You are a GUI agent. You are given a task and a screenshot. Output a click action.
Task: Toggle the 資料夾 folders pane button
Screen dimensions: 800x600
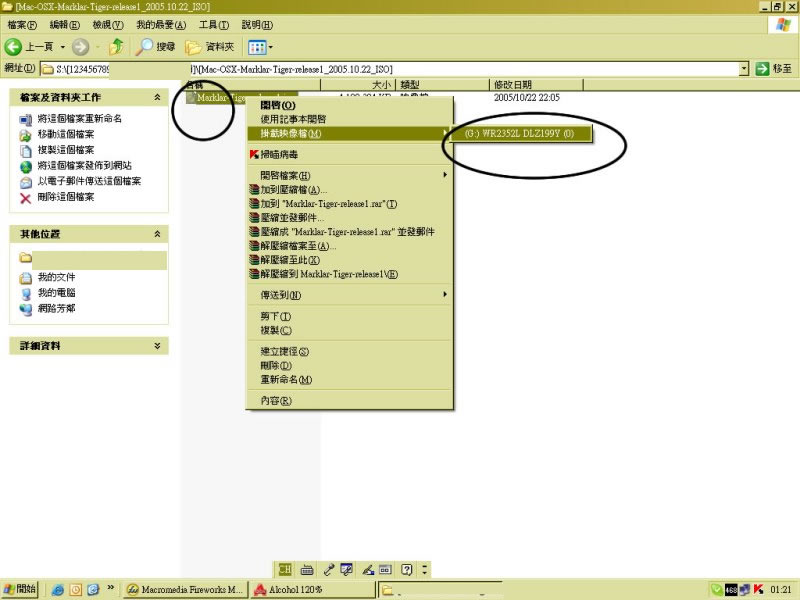point(210,47)
